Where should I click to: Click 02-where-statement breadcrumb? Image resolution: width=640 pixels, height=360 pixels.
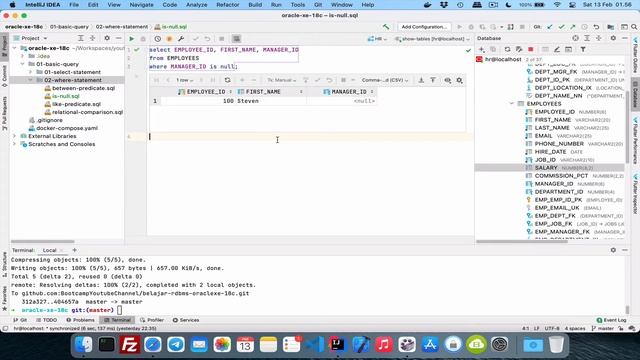tap(122, 27)
